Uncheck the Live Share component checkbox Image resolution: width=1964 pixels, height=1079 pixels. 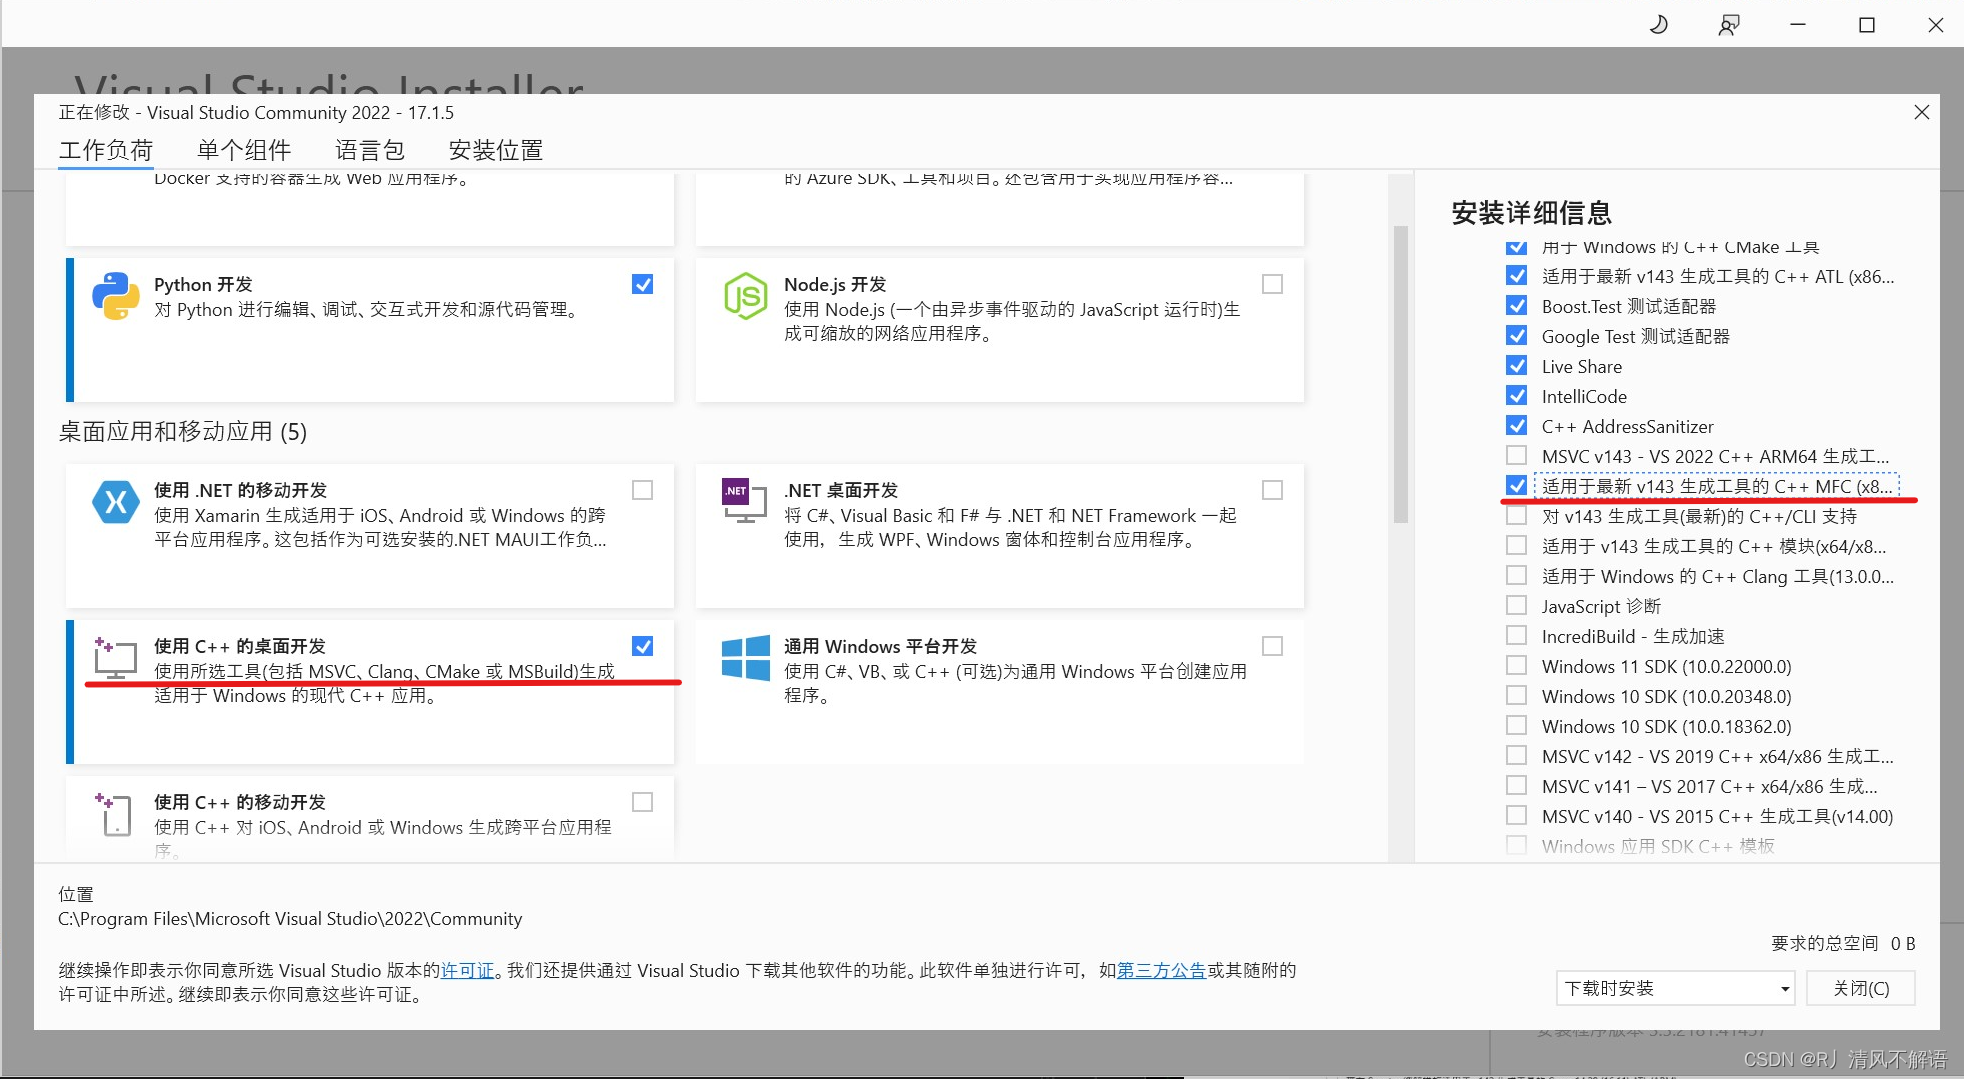point(1517,365)
